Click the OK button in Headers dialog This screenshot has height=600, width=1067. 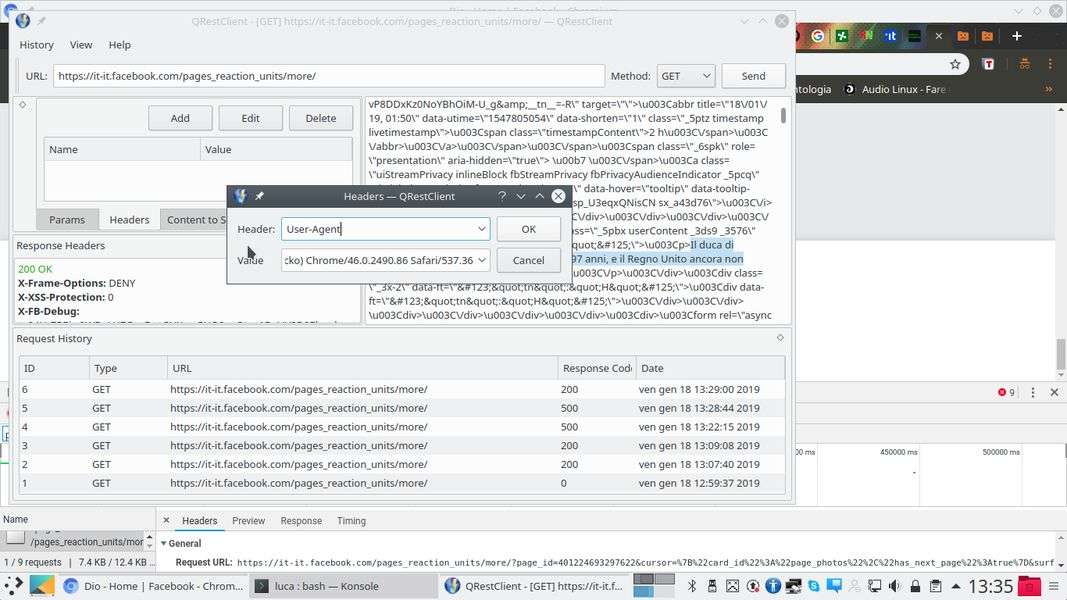click(528, 229)
